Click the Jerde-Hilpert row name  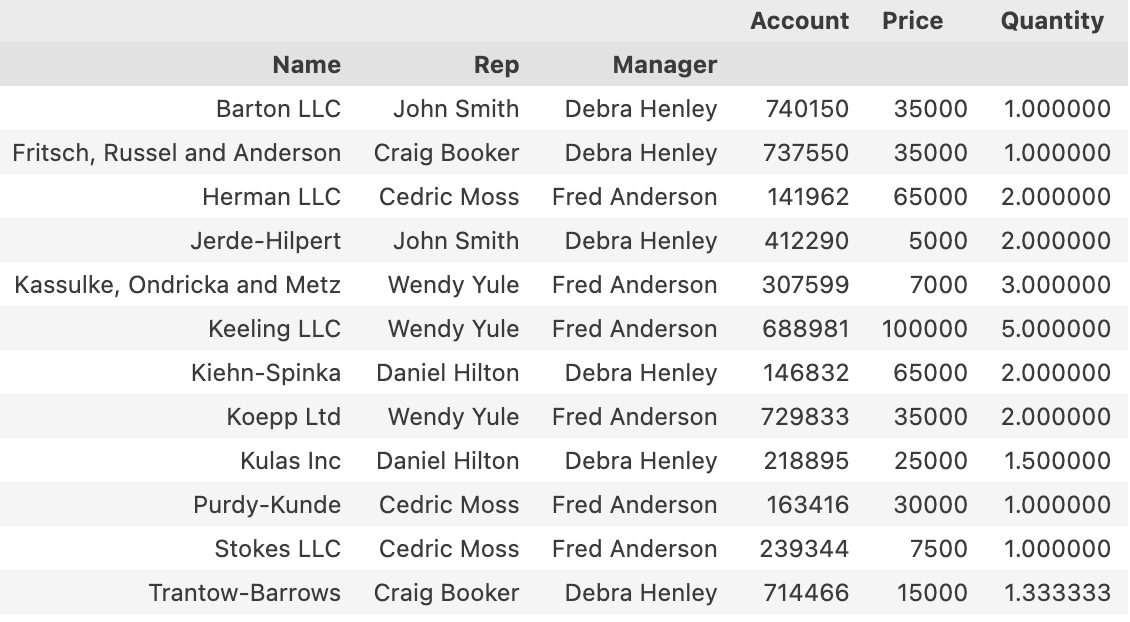tap(265, 241)
